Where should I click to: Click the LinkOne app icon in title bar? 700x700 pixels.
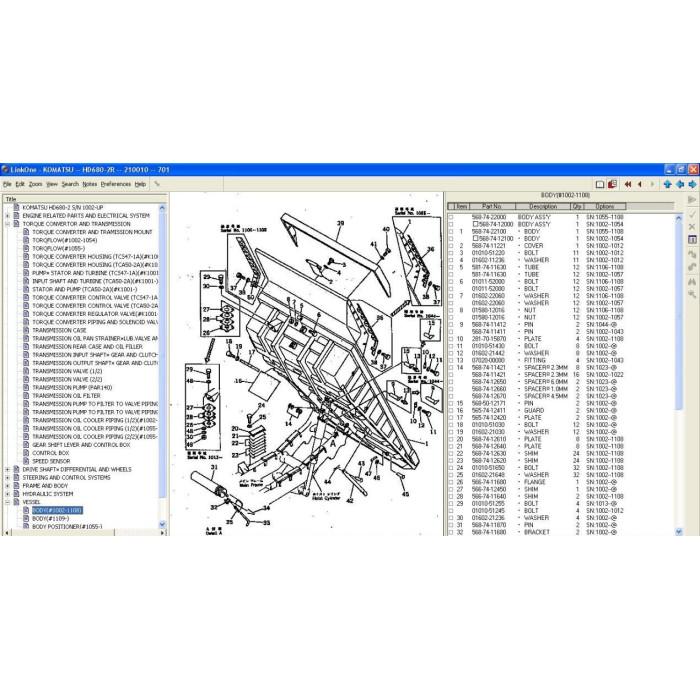(x=5, y=170)
